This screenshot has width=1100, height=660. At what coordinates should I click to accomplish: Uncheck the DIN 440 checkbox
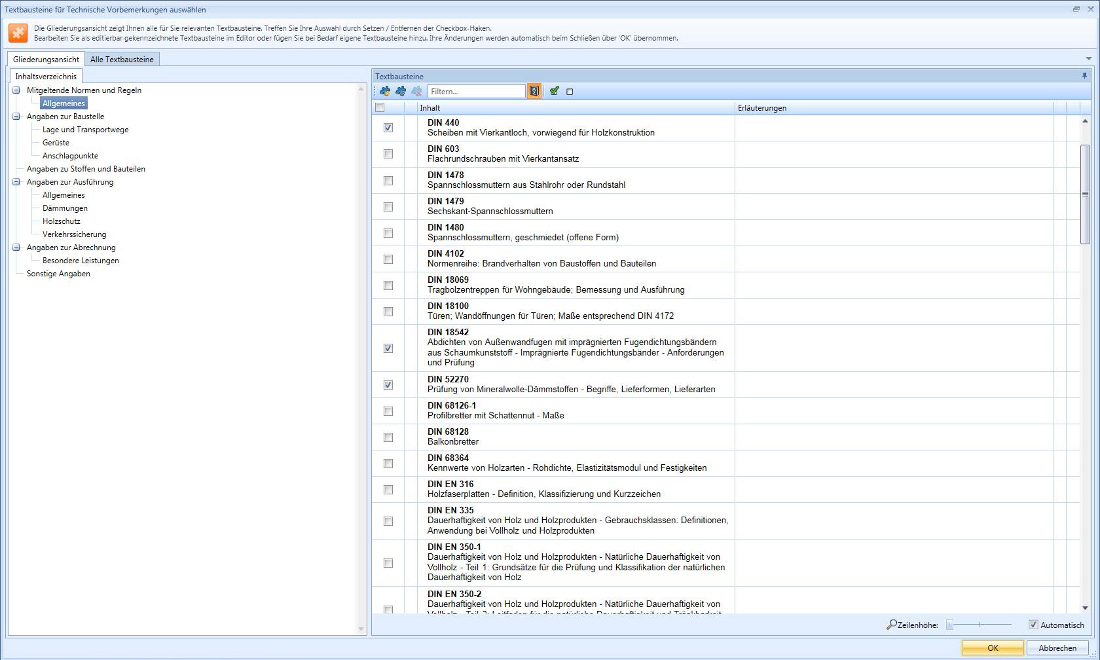point(388,128)
